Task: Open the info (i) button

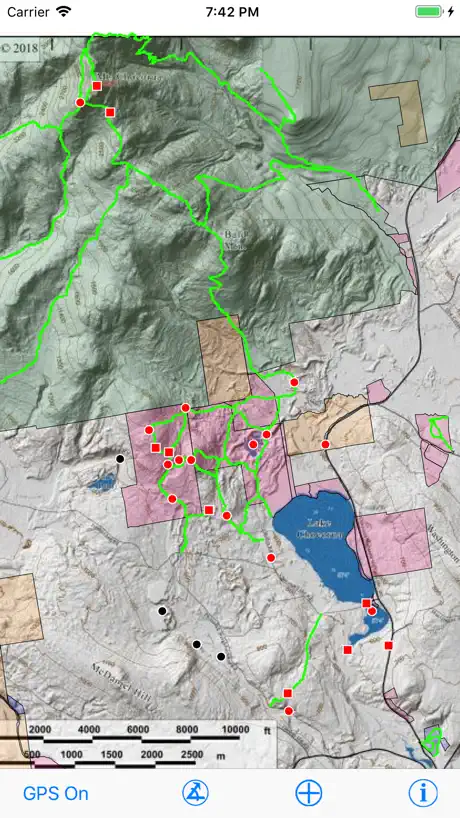Action: click(x=422, y=793)
